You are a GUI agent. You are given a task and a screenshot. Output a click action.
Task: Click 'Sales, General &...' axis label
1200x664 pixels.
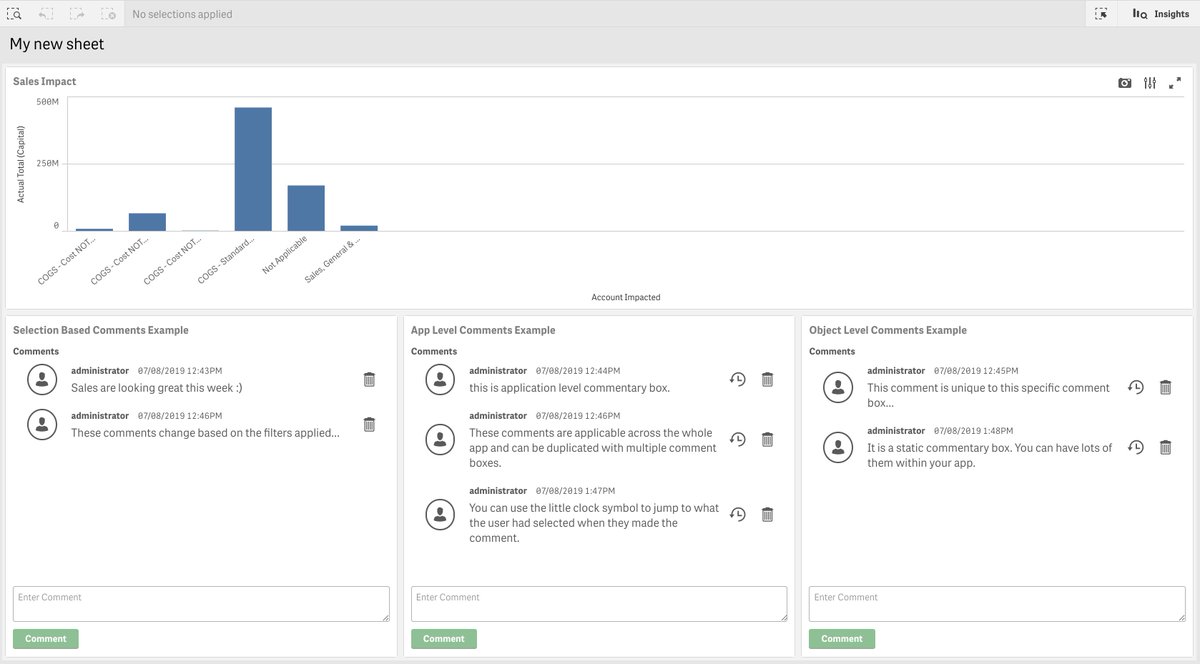pos(333,260)
